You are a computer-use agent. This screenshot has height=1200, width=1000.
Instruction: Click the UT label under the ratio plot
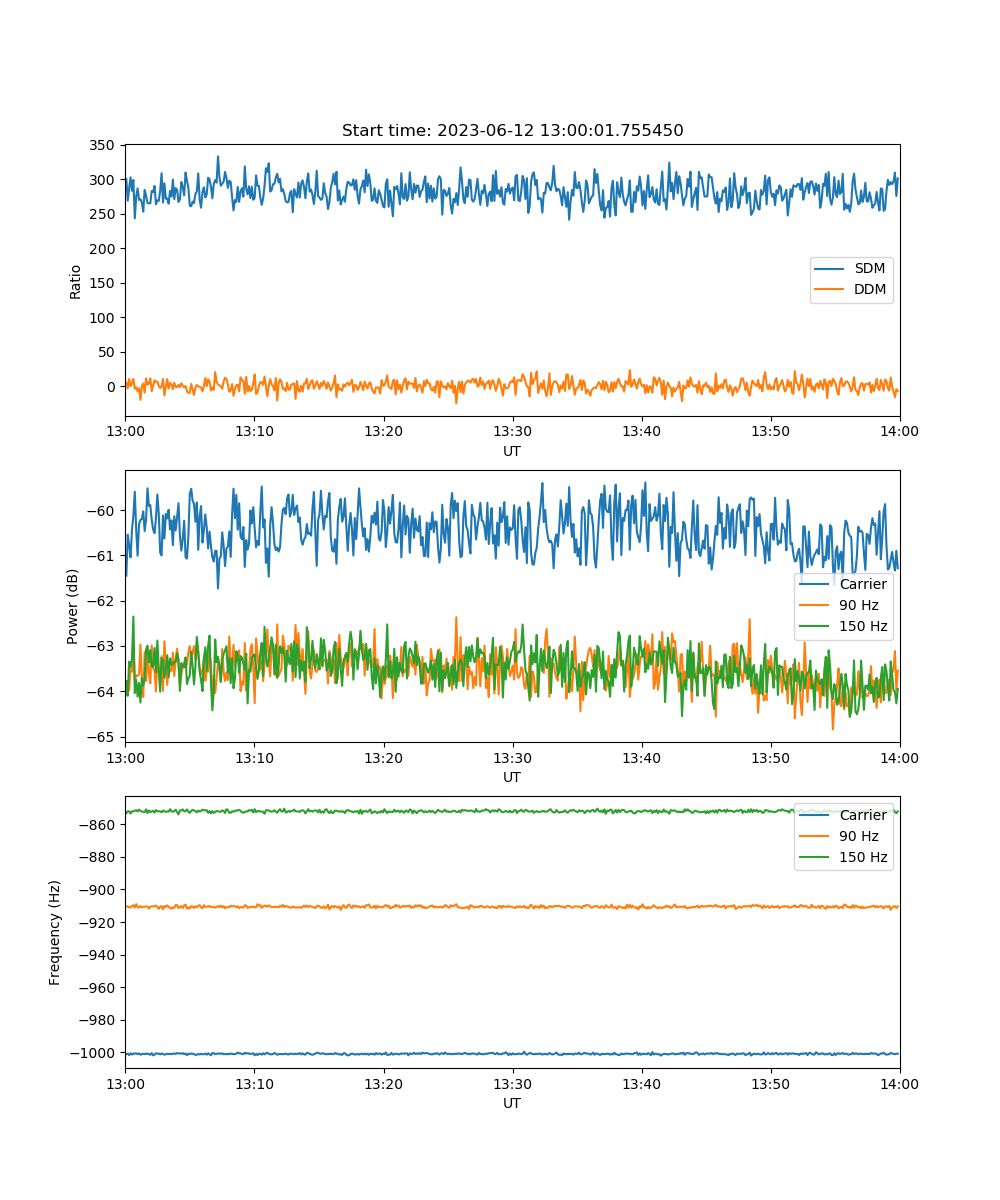click(512, 451)
